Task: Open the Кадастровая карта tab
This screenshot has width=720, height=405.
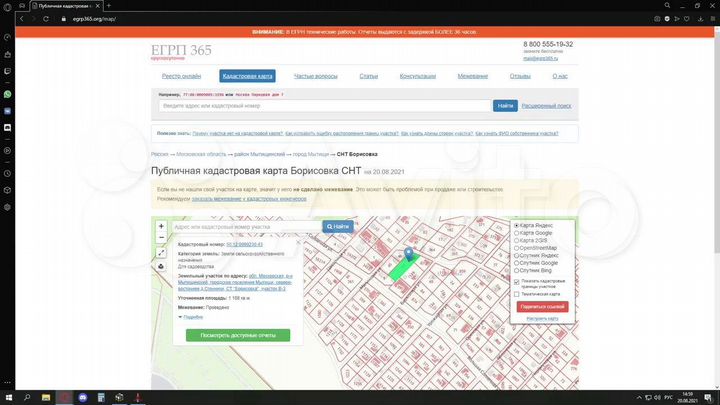Action: pos(248,76)
